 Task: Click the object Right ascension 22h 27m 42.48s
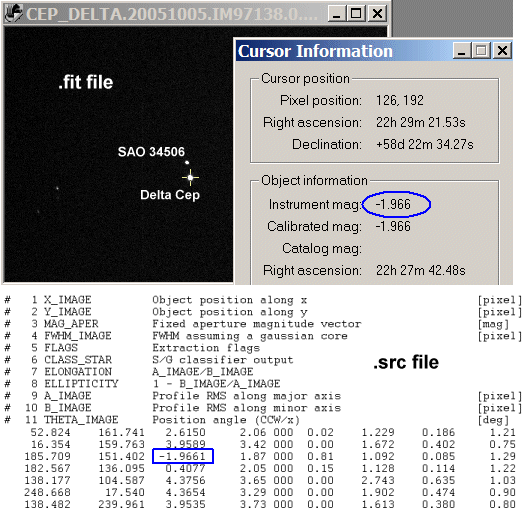tap(421, 270)
